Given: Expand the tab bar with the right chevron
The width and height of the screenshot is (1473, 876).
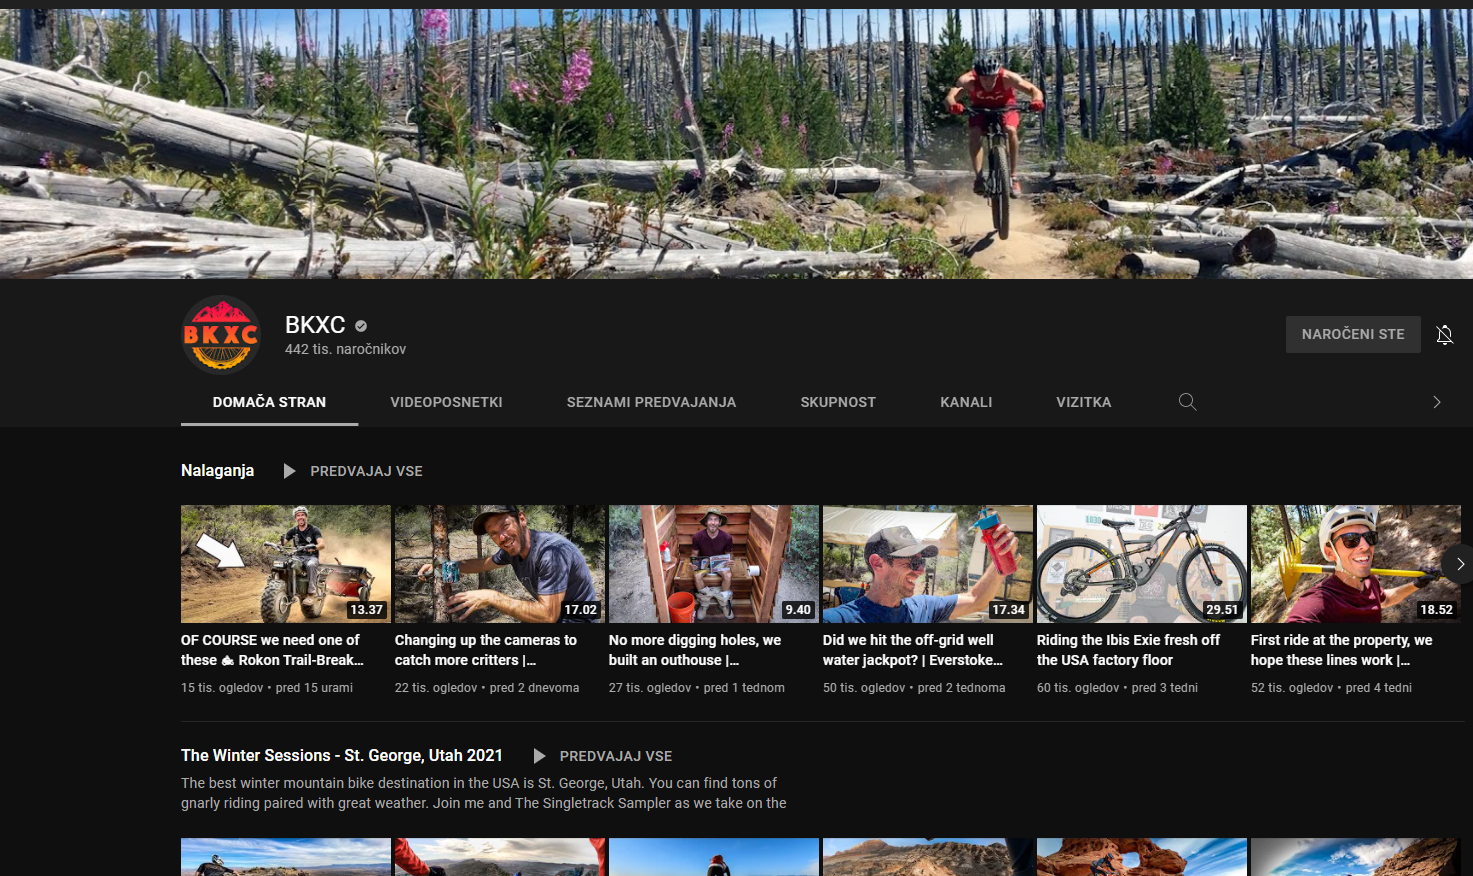Looking at the screenshot, I should click(1437, 402).
